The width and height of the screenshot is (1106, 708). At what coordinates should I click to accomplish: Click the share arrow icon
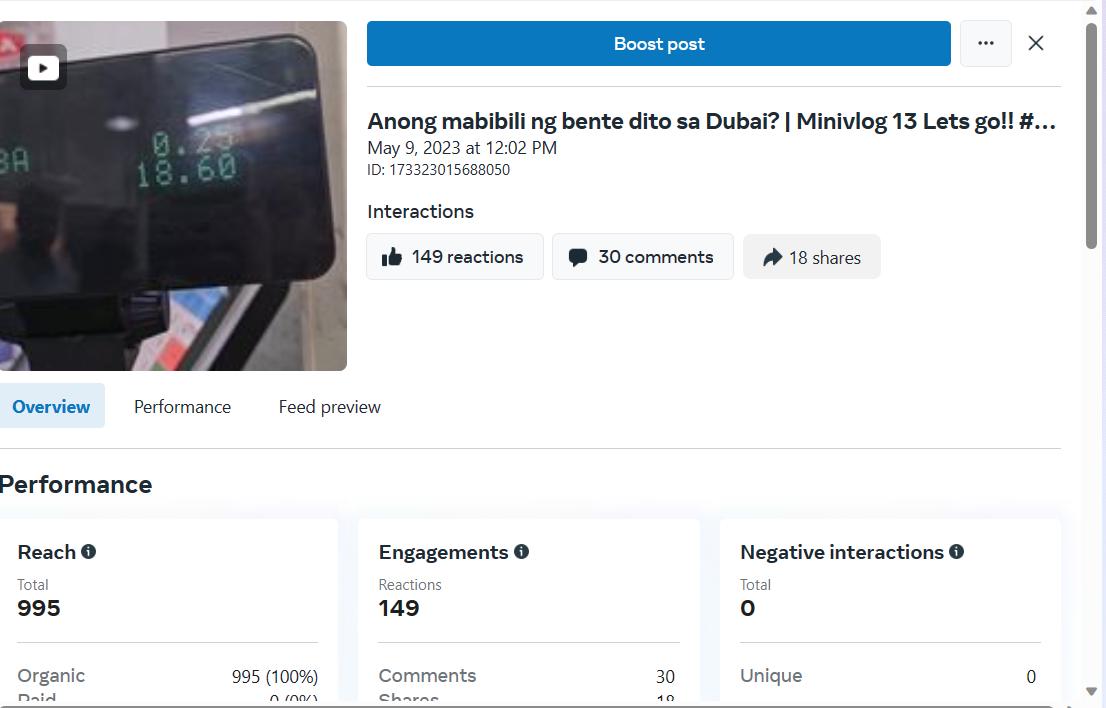772,257
